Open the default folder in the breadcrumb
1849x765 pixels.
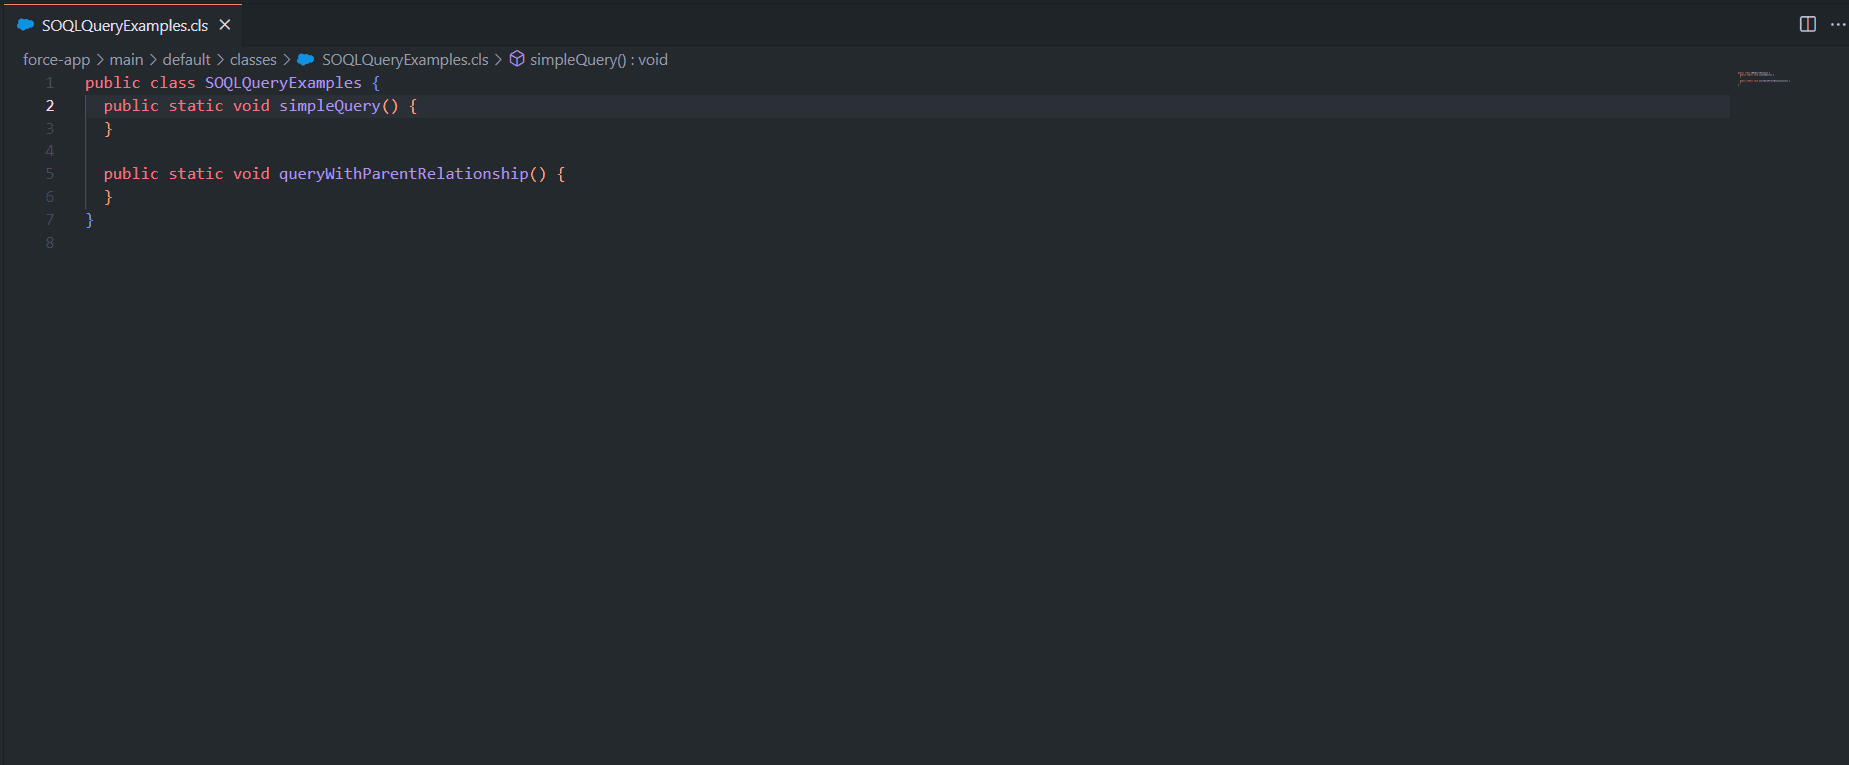pos(186,60)
